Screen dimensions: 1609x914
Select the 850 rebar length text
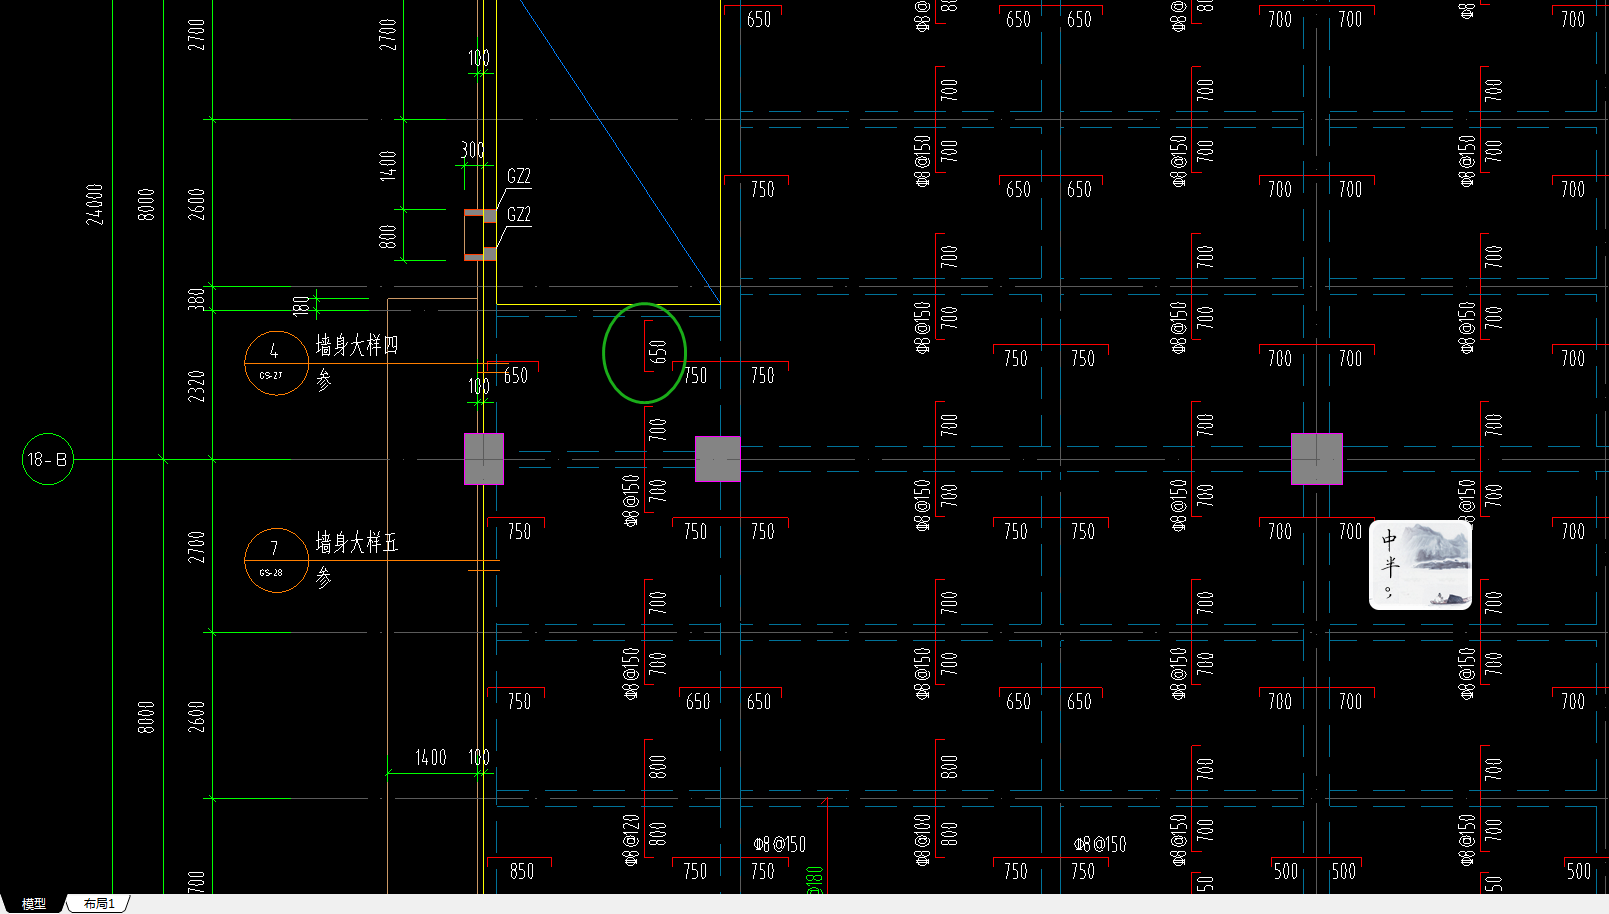click(x=522, y=872)
